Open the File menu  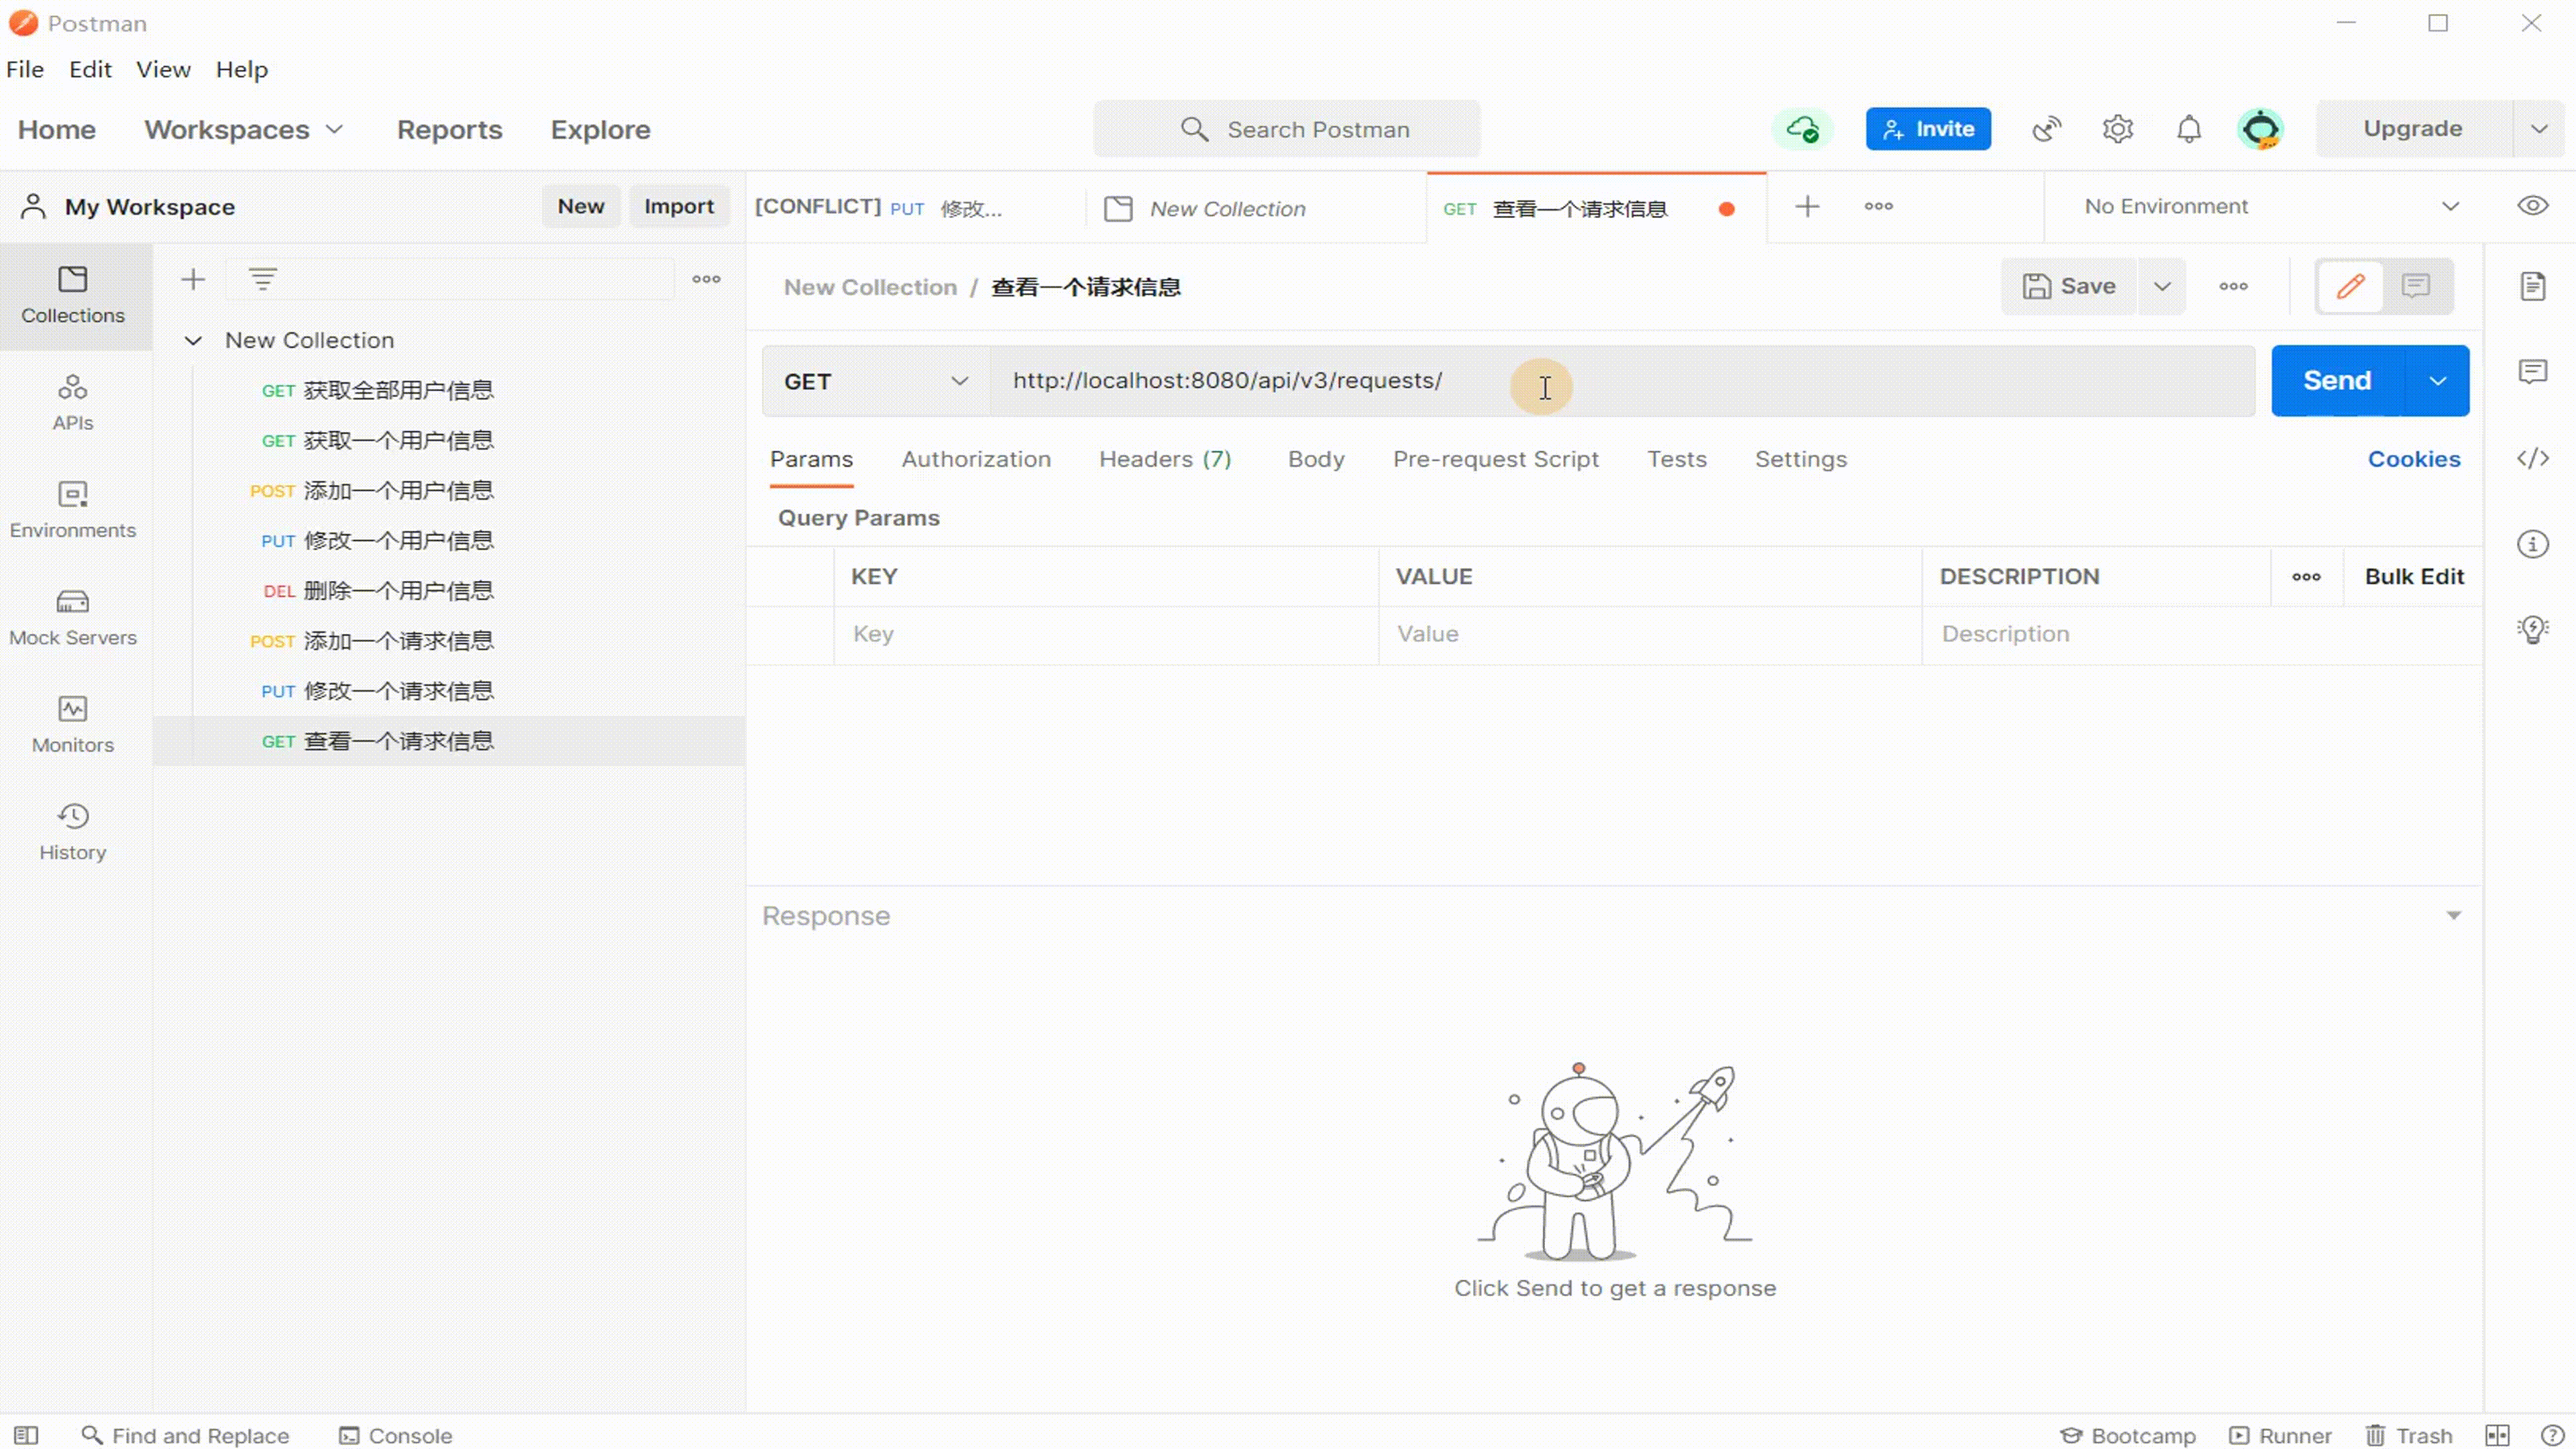tap(25, 69)
